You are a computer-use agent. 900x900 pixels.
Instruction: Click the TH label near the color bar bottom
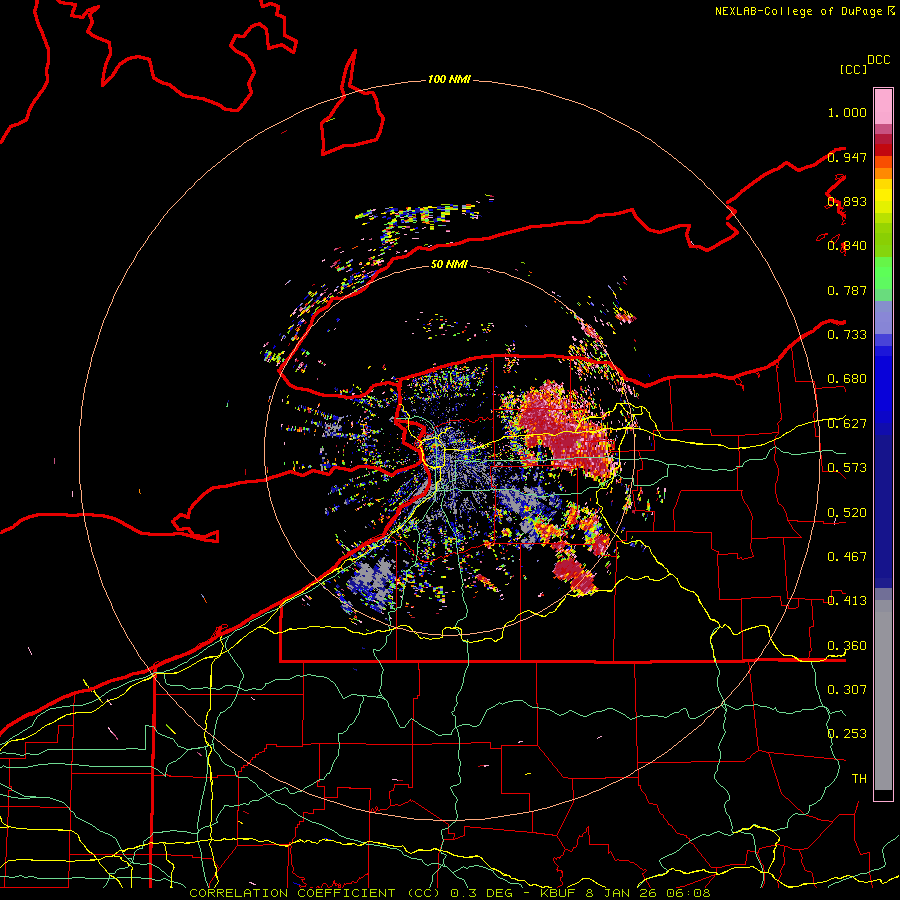pos(859,778)
